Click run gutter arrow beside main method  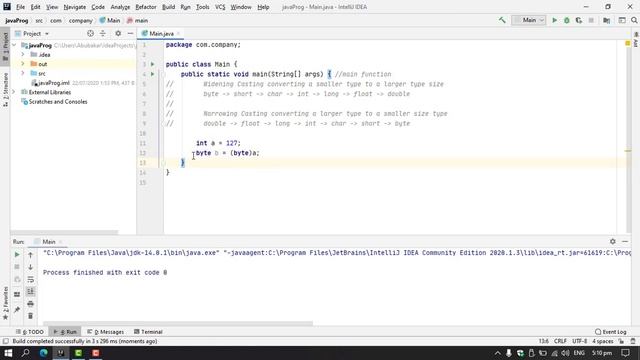pyautogui.click(x=153, y=74)
